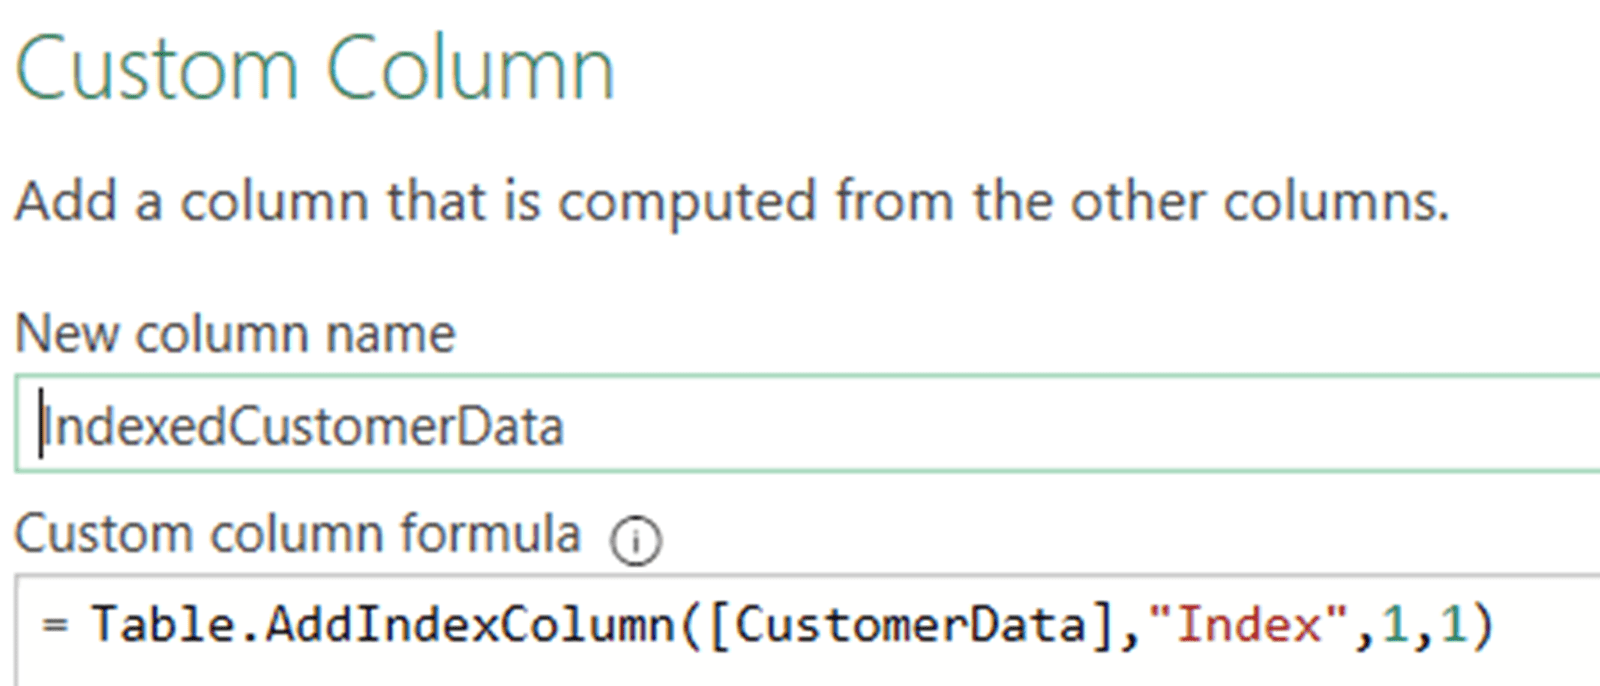Screen dimensions: 1600x686
Task: Place cursor on "AddIndexColumn" in the formula
Action: pos(470,626)
